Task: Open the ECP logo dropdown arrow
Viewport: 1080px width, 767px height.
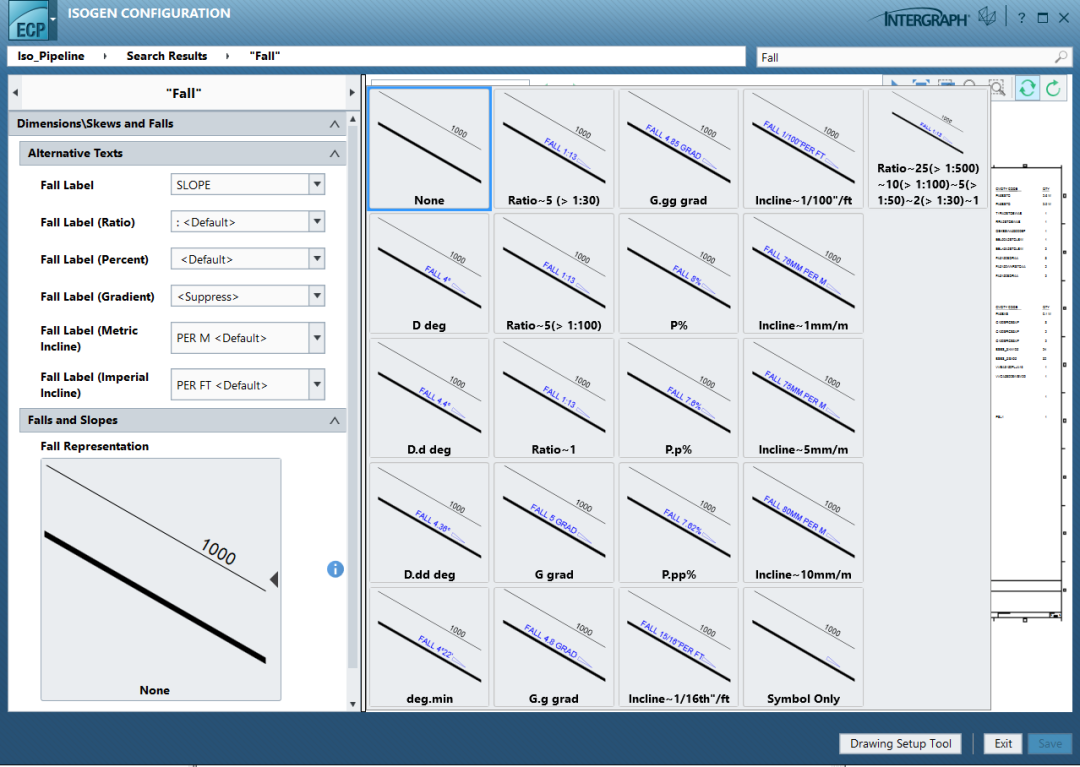Action: 53,20
